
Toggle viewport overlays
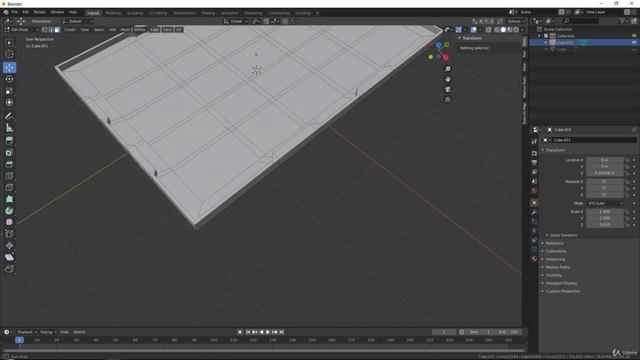[473, 30]
